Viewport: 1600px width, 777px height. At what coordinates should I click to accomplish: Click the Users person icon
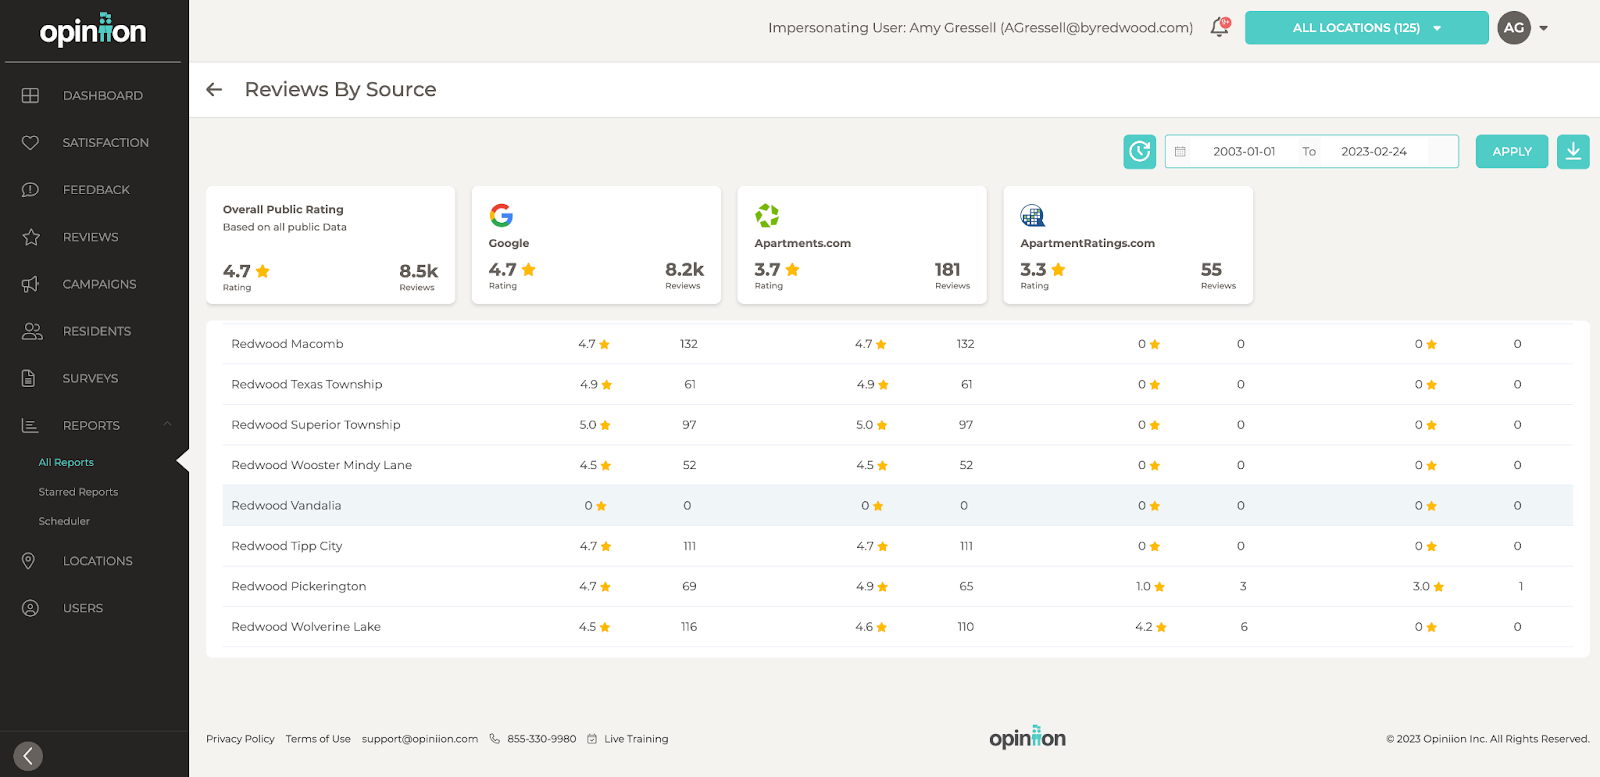[x=30, y=608]
